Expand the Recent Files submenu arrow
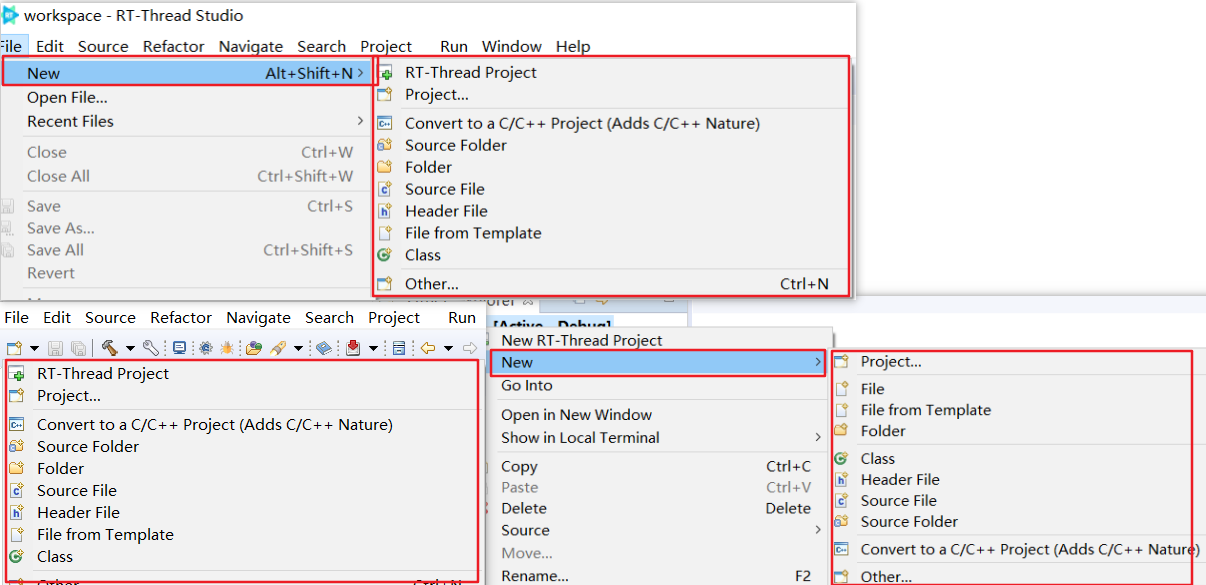Viewport: 1206px width, 585px height. coord(360,121)
